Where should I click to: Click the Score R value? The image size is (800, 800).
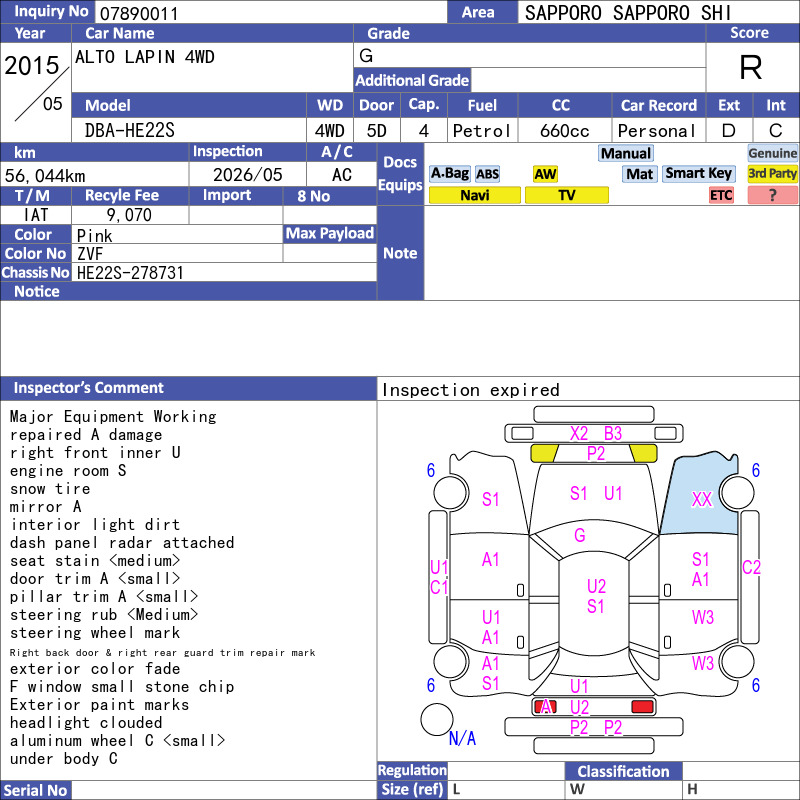click(x=751, y=67)
